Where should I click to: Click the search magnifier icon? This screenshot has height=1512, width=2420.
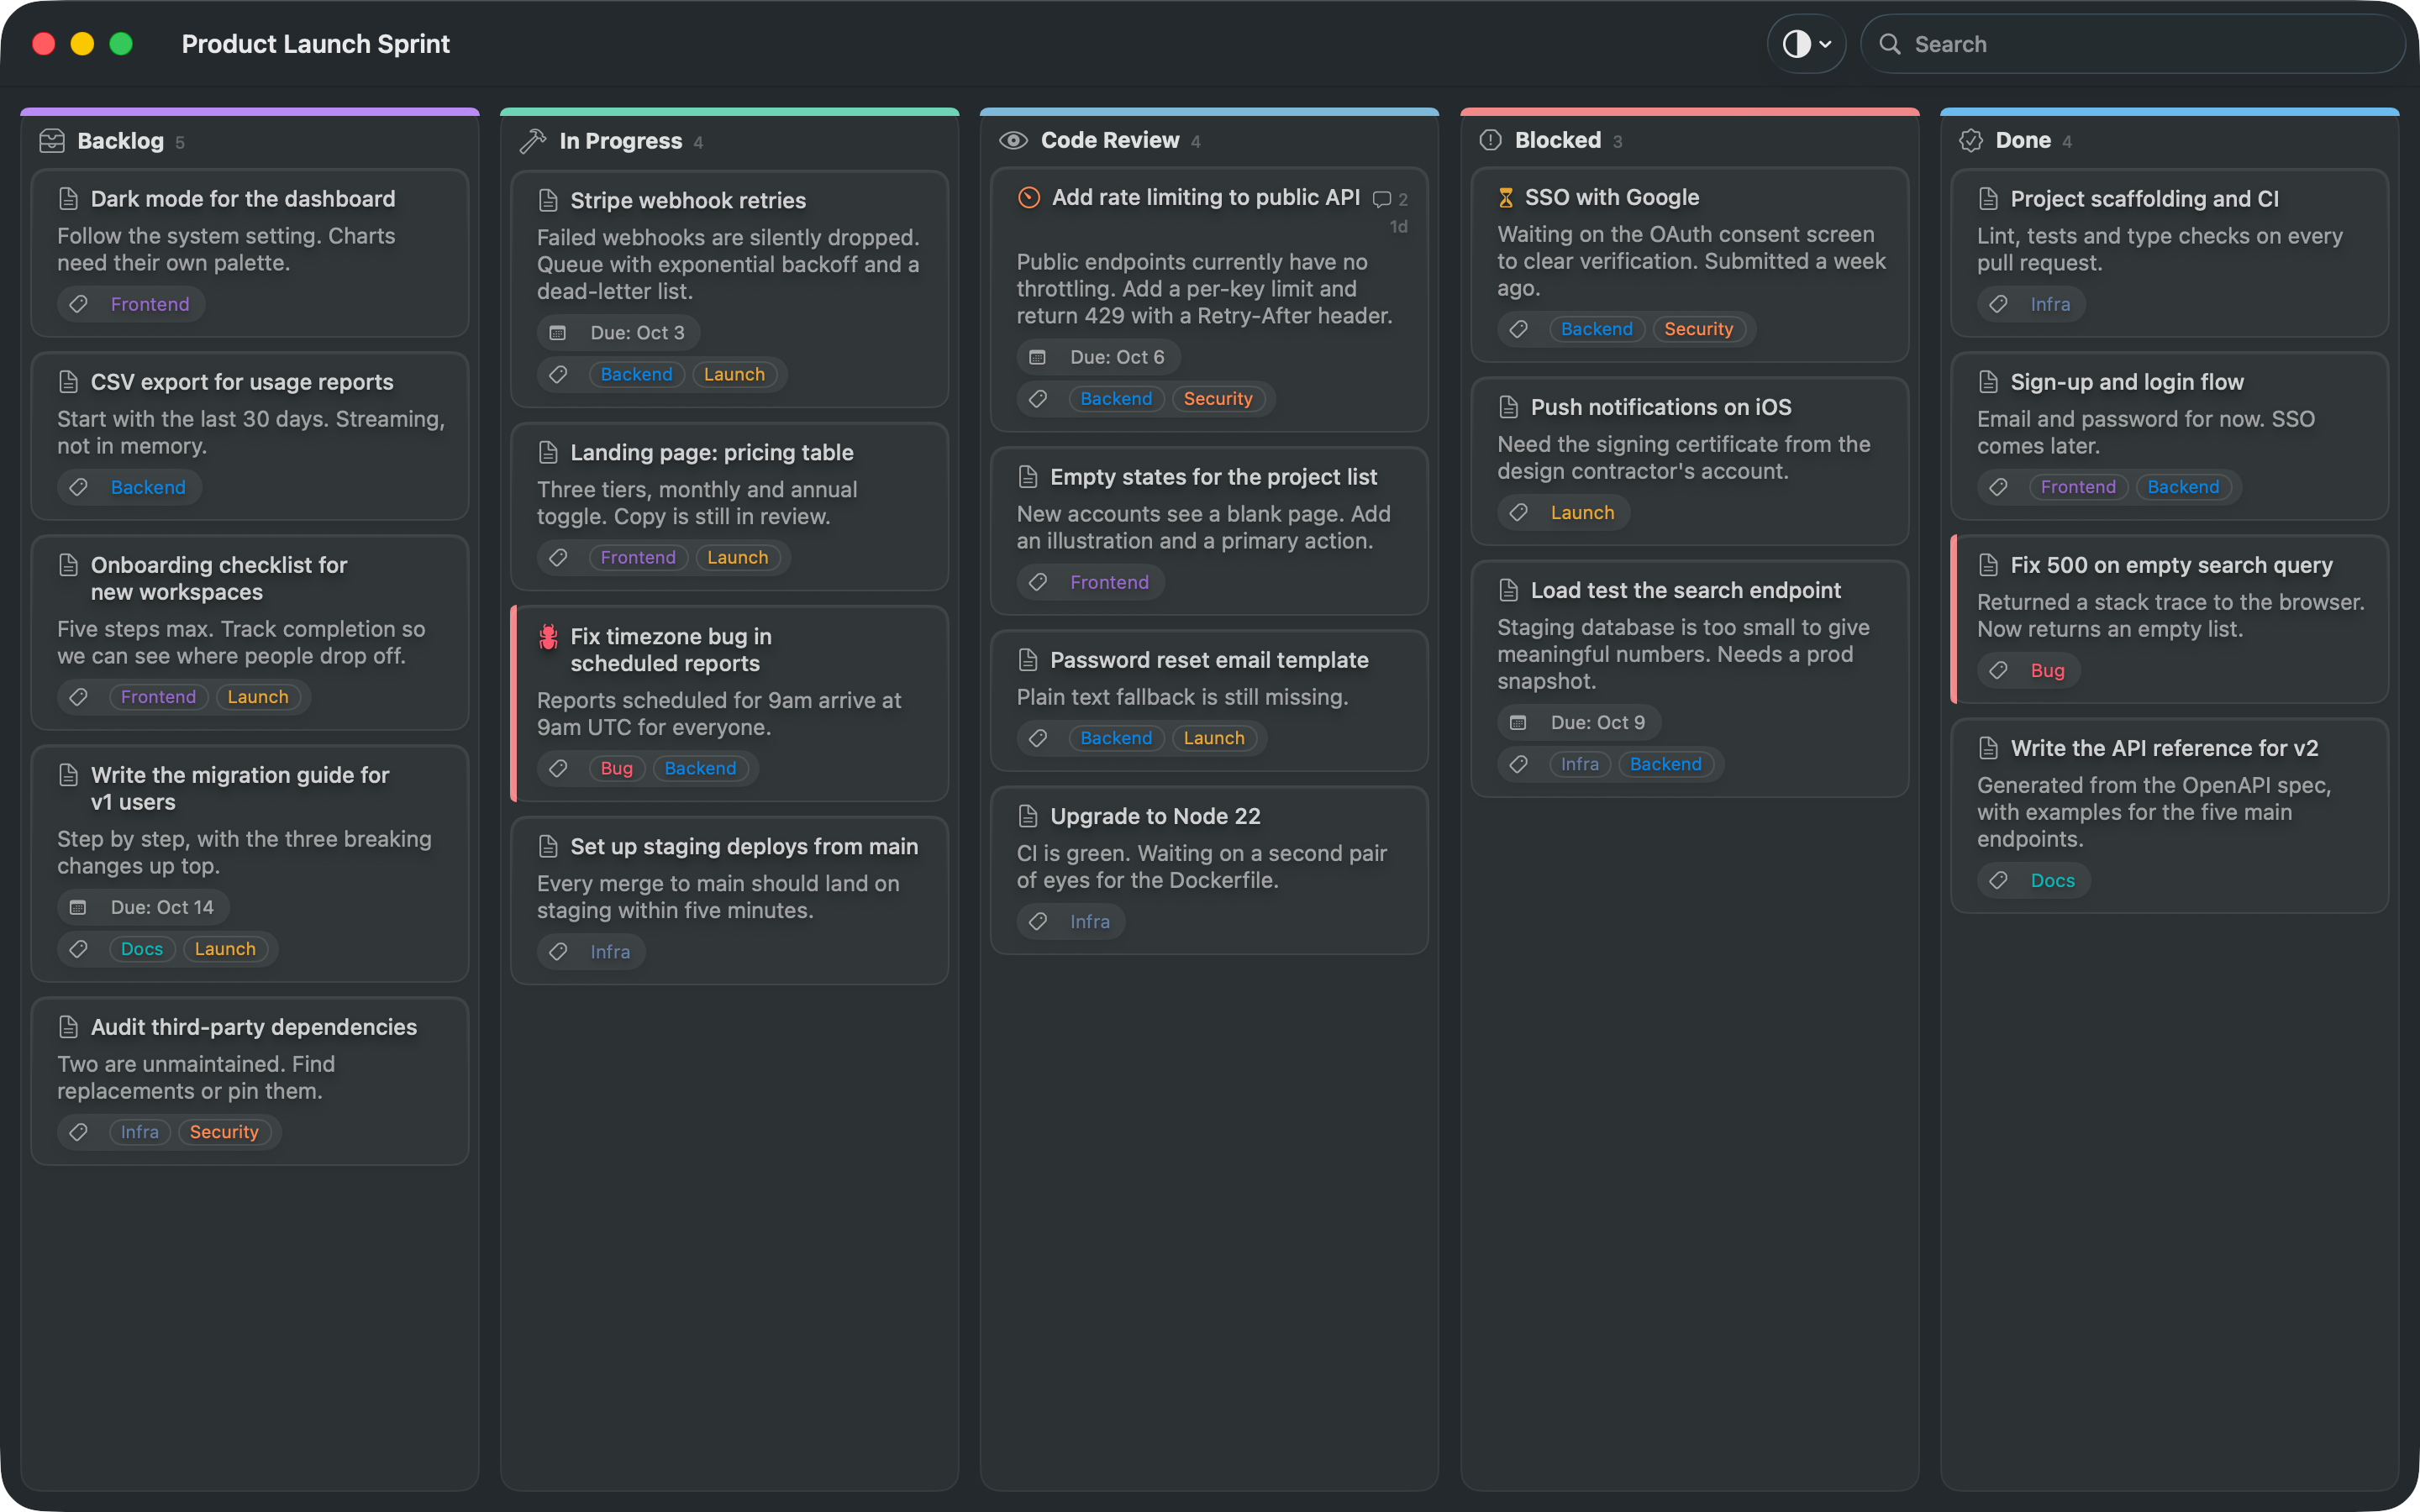pos(1890,44)
